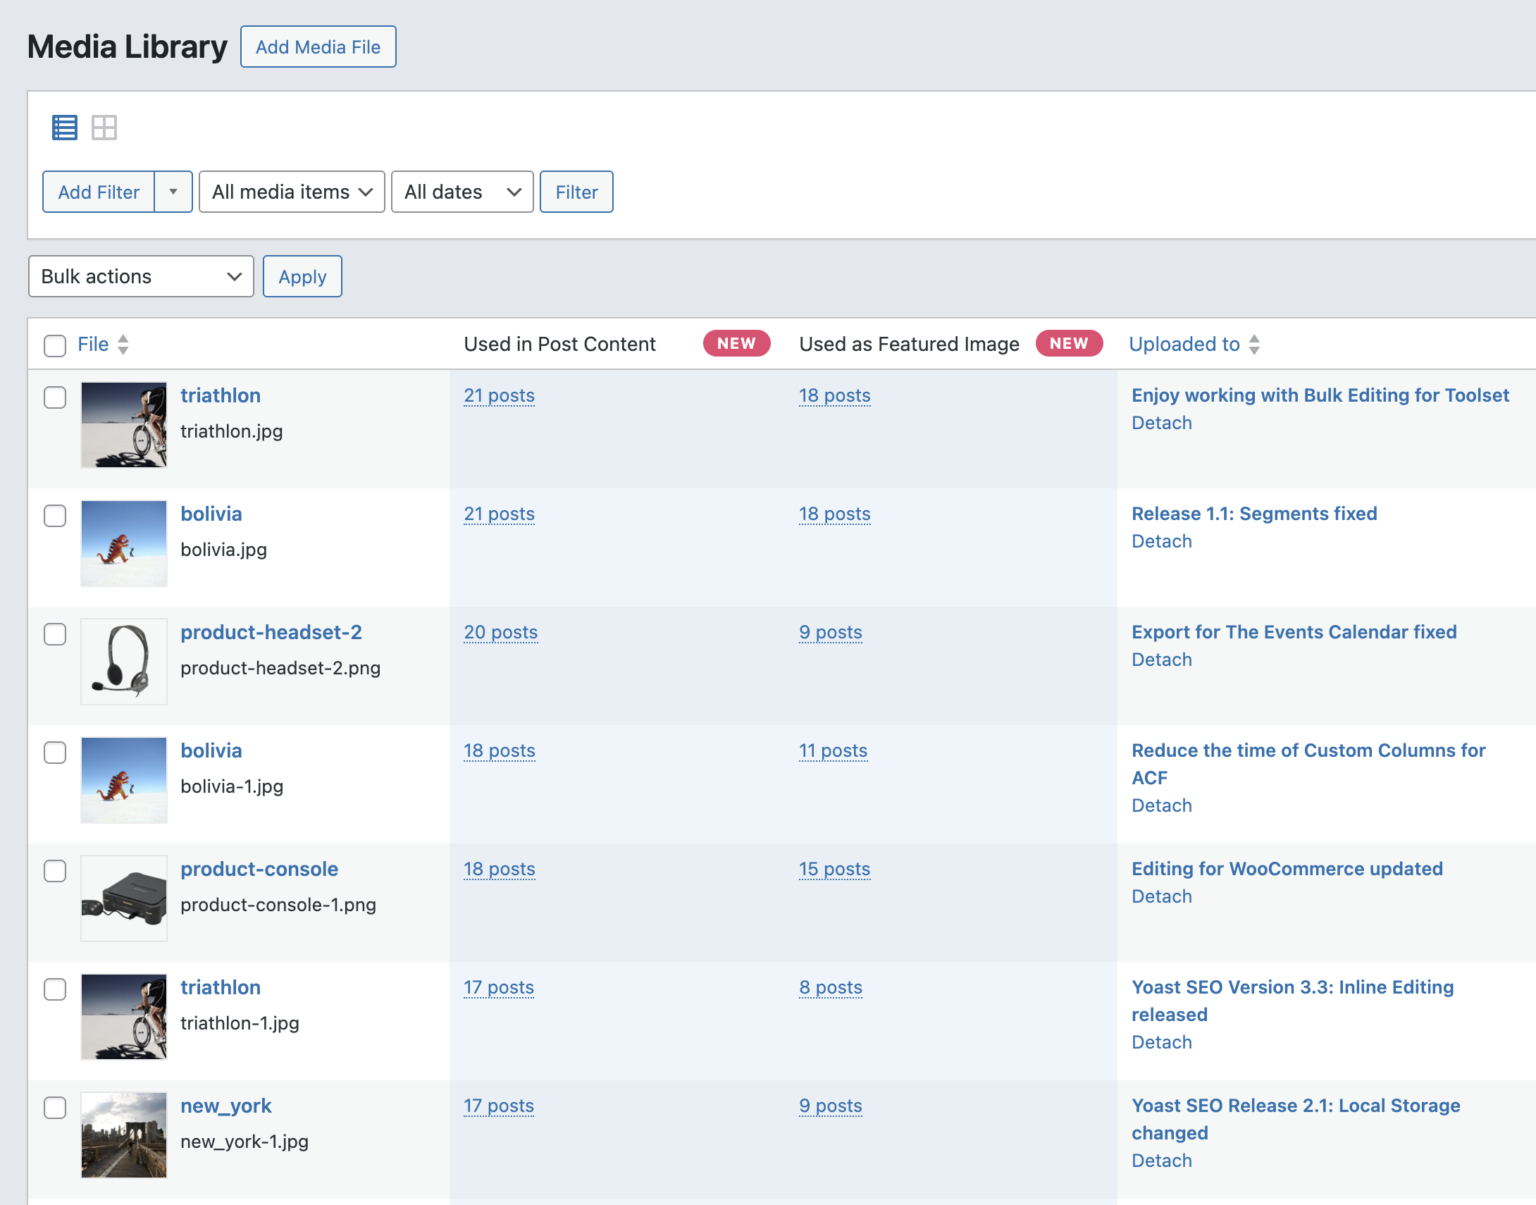View 17 posts link for new_york
Image resolution: width=1536 pixels, height=1205 pixels.
[498, 1106]
